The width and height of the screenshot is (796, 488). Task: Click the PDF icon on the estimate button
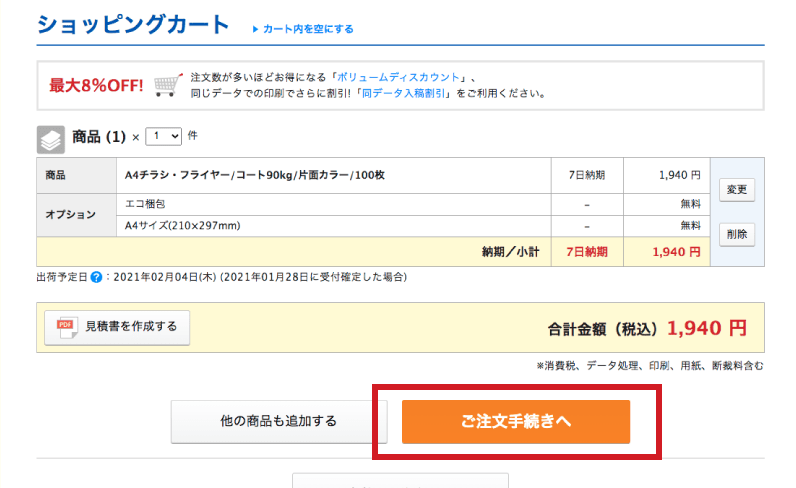point(67,327)
